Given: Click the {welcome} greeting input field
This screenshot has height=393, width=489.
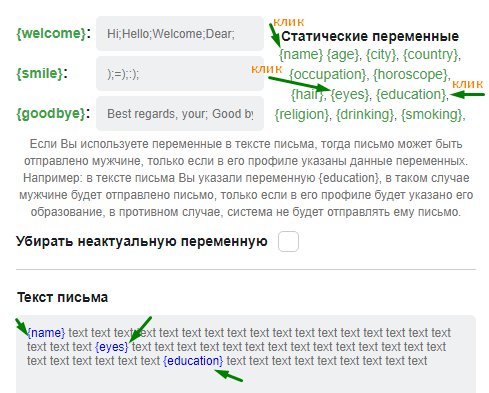Looking at the screenshot, I should pyautogui.click(x=180, y=34).
